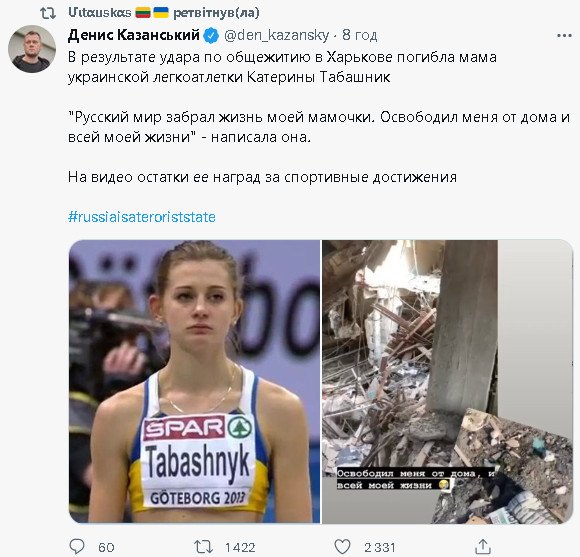Click the 2 331 likes count
Screen dimensions: 580x557
[380, 547]
